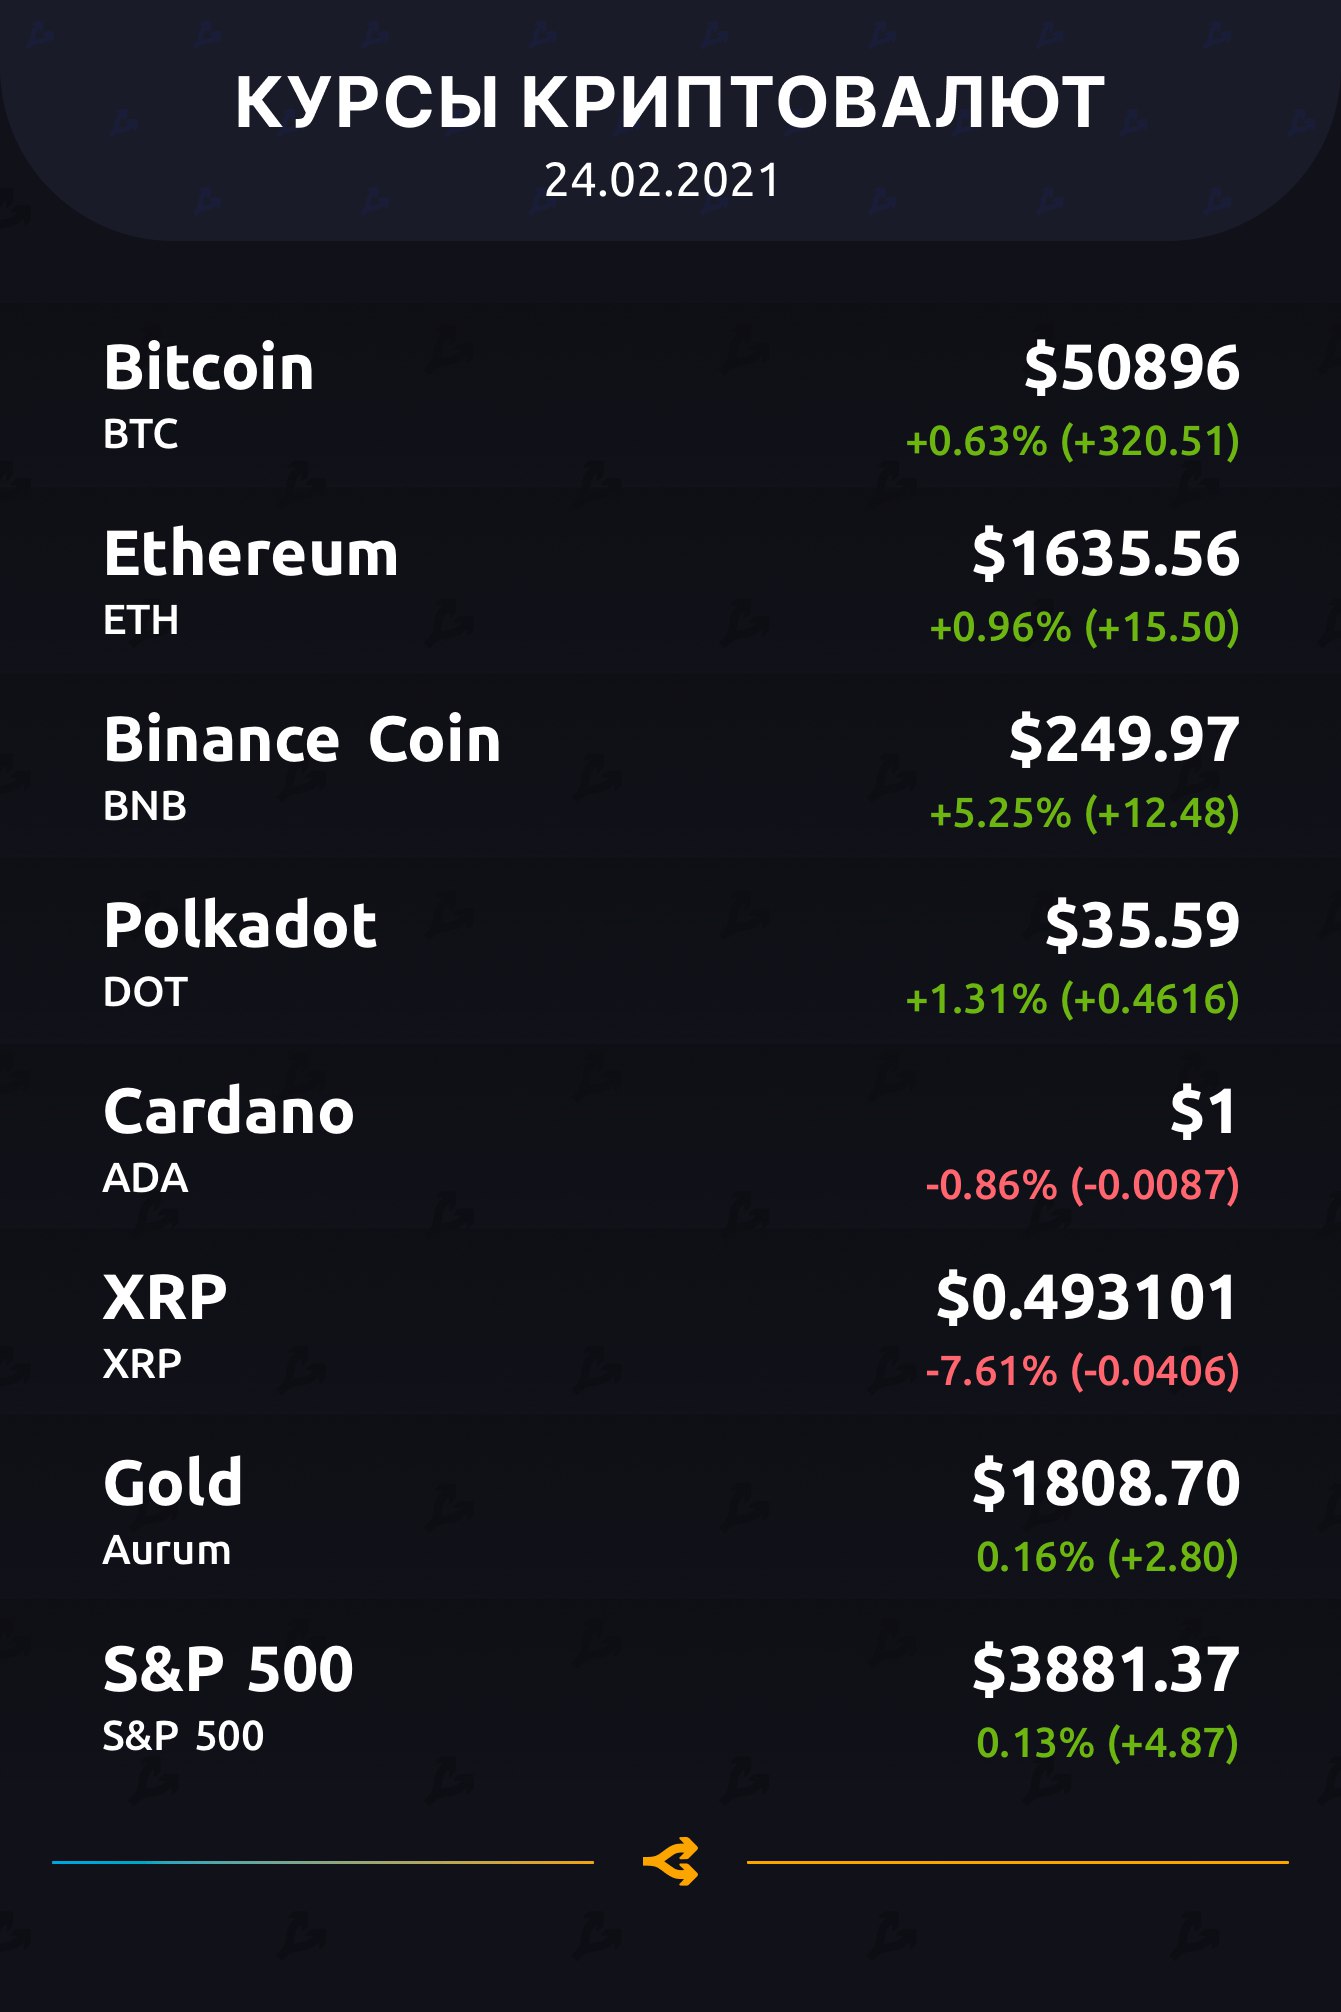This screenshot has width=1341, height=2012.
Task: Click the DOT ticker label
Action: (145, 992)
